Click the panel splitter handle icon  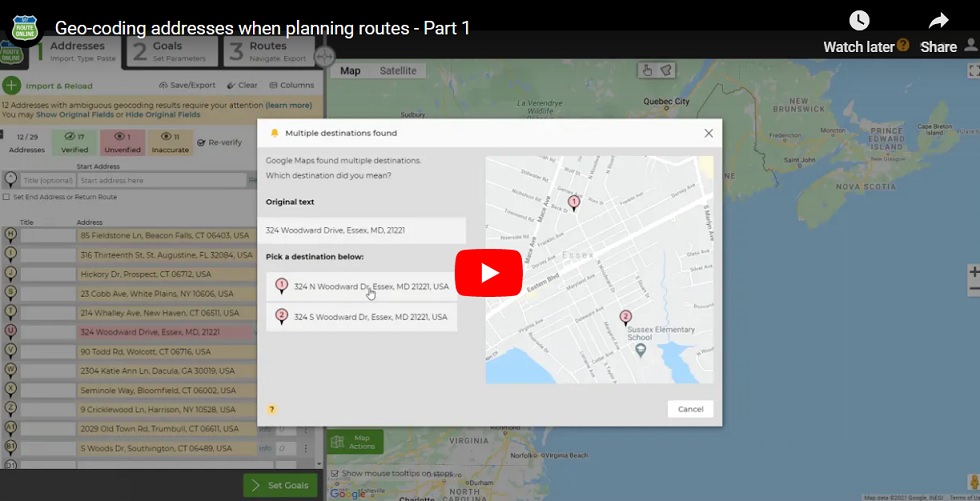pos(324,57)
